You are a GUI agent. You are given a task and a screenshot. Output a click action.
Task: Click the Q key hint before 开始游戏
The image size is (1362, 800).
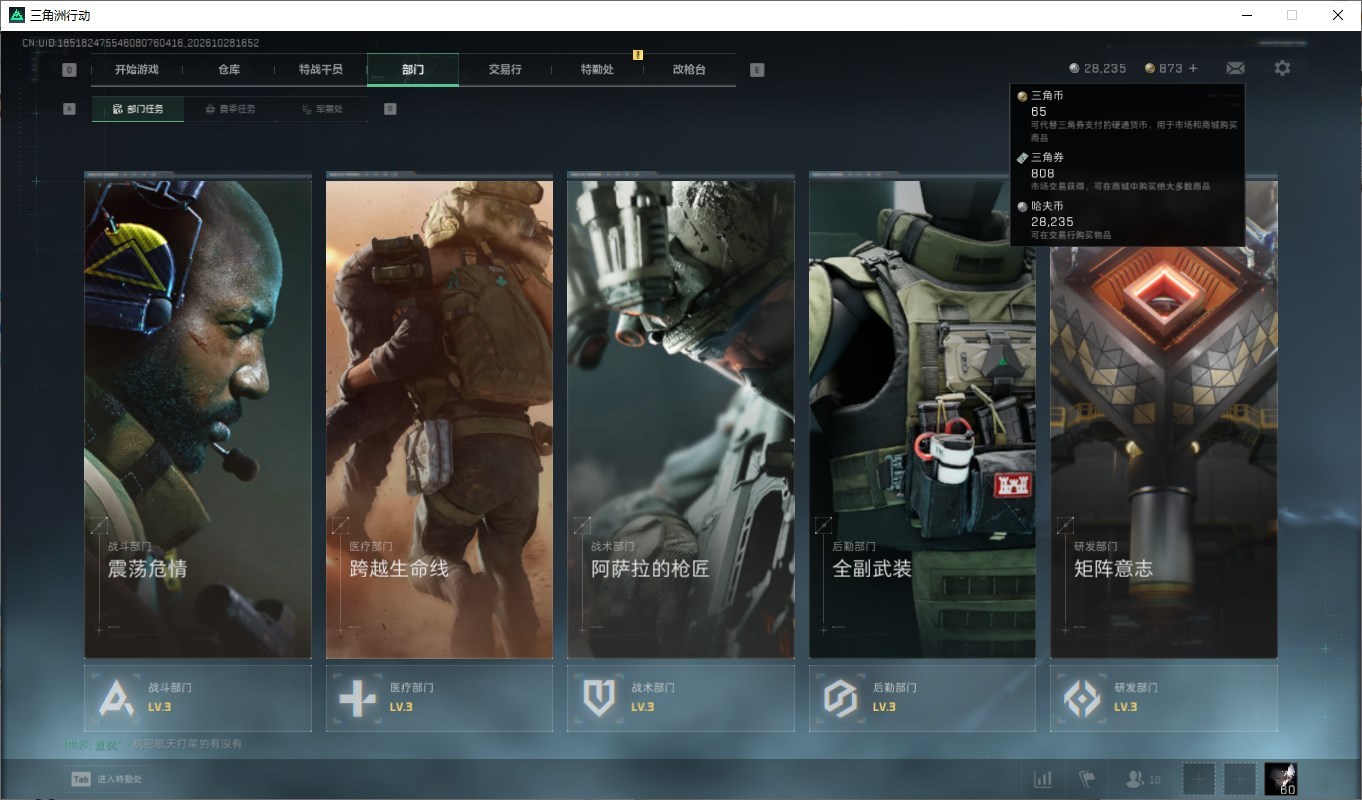click(x=69, y=70)
